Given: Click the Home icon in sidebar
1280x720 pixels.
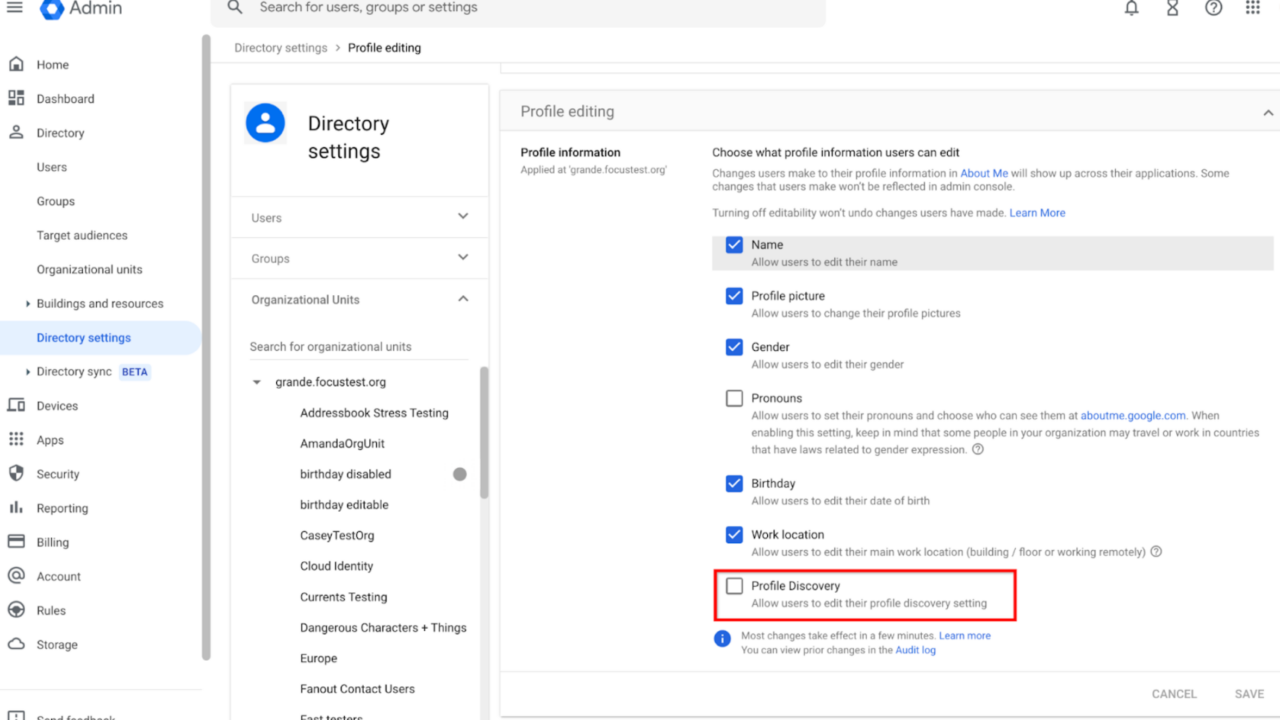Looking at the screenshot, I should (16, 64).
